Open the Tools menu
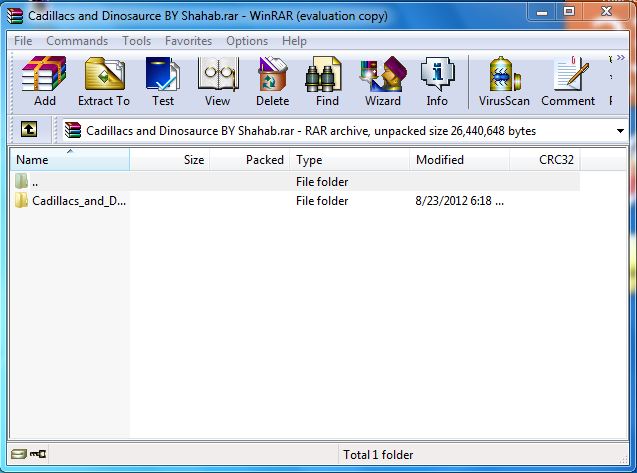637x473 pixels. (136, 41)
